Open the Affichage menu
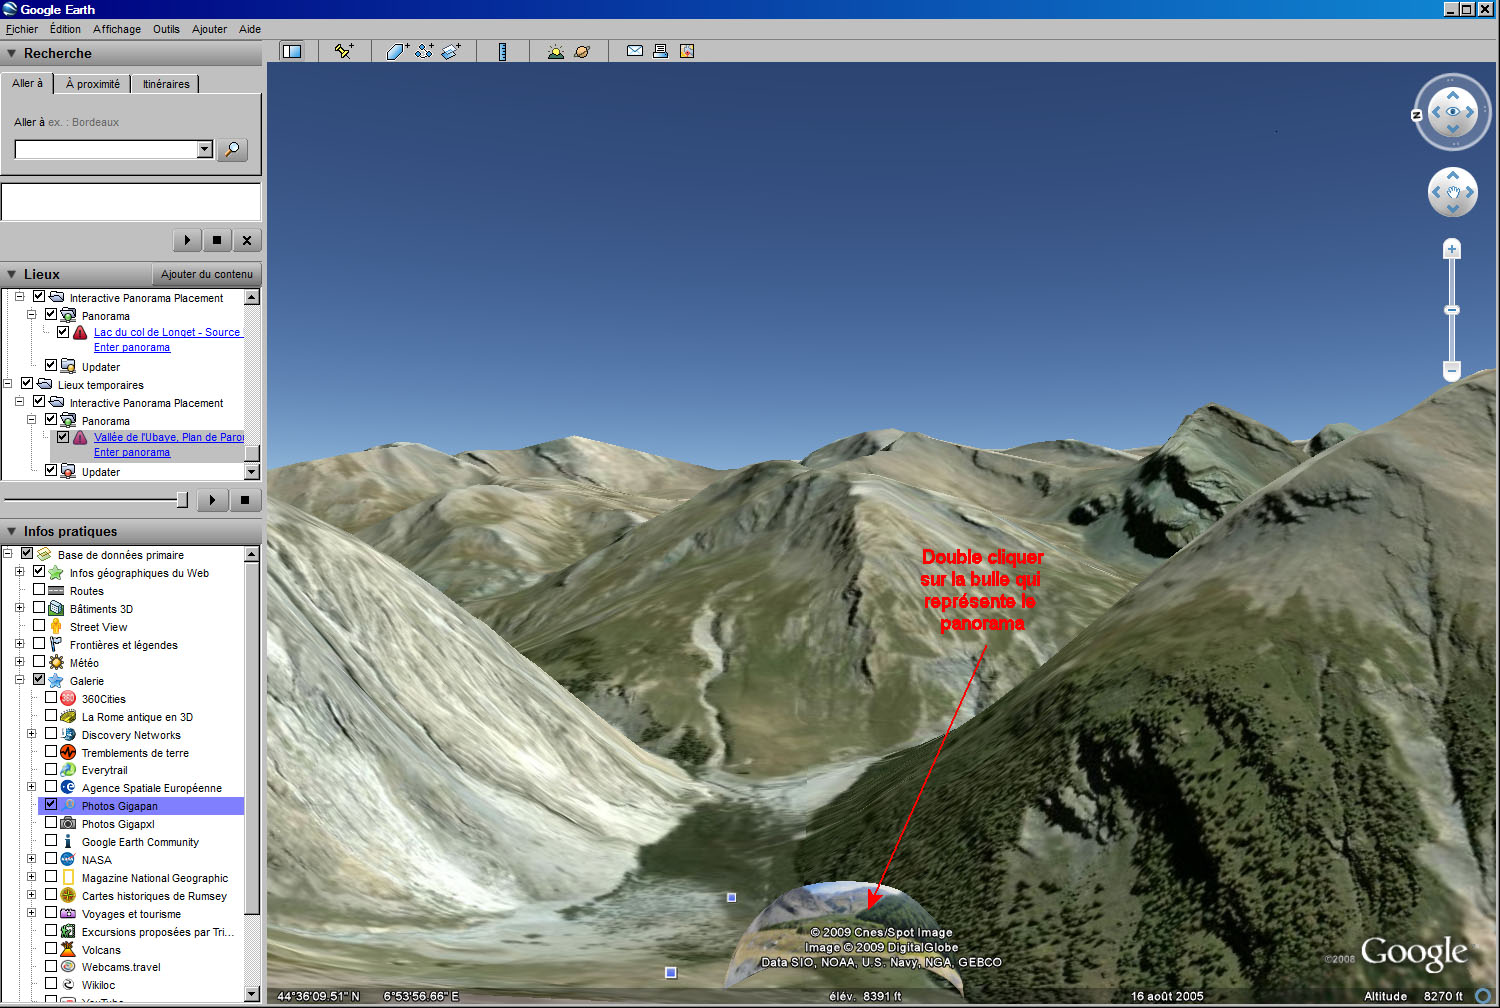 pos(117,29)
